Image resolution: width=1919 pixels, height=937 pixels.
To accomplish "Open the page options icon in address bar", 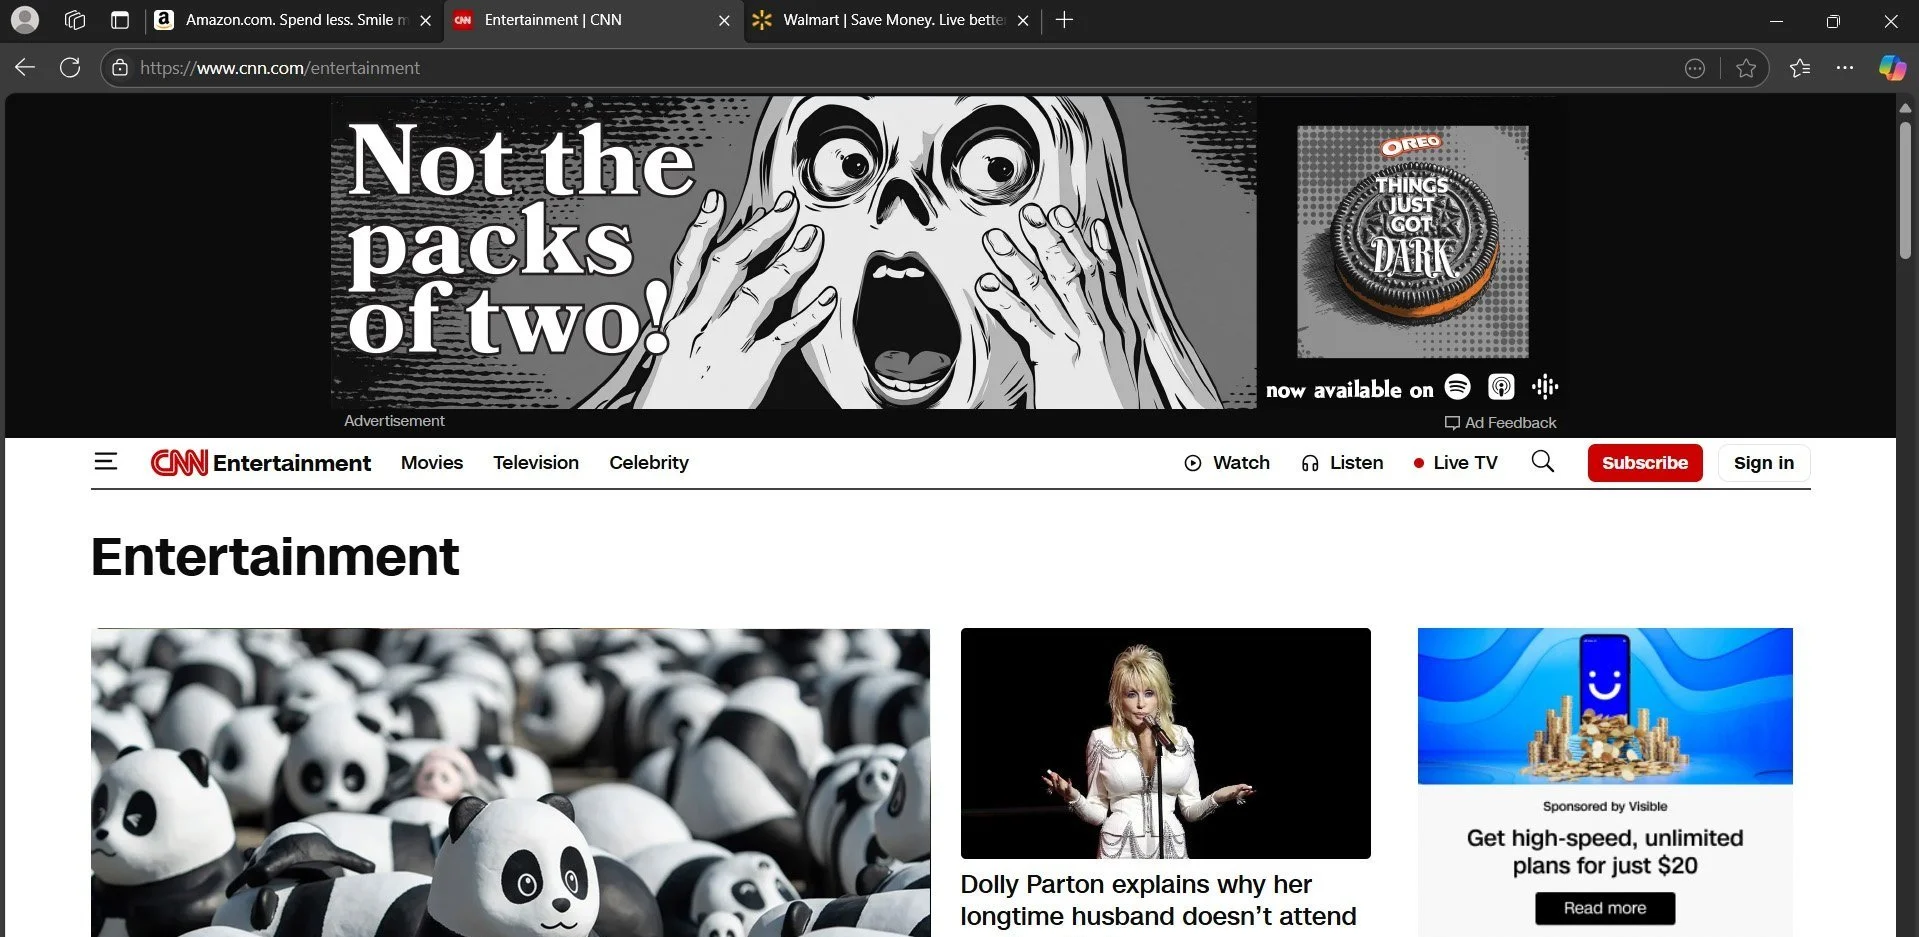I will pyautogui.click(x=1695, y=68).
